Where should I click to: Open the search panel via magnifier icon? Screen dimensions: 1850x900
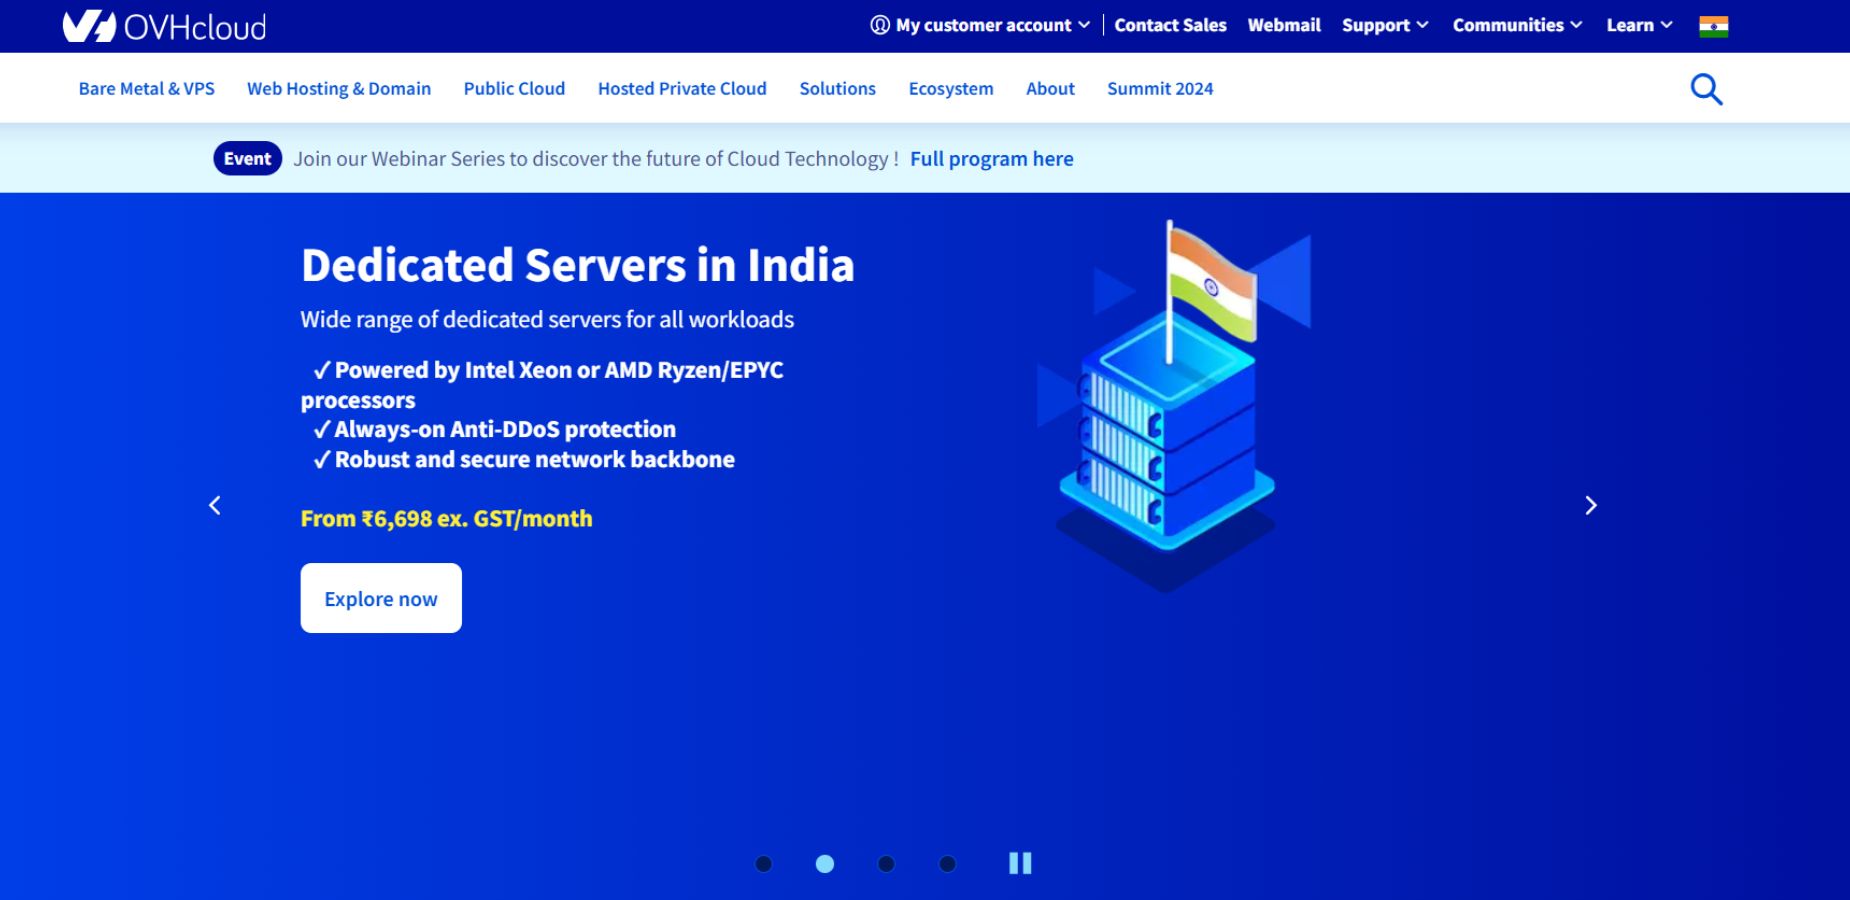(x=1707, y=88)
